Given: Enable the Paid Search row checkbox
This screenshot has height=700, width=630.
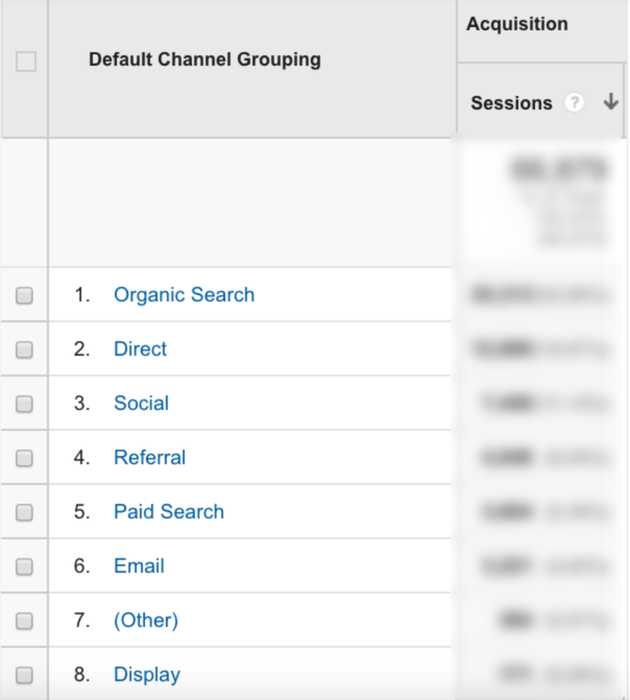Looking at the screenshot, I should [25, 512].
